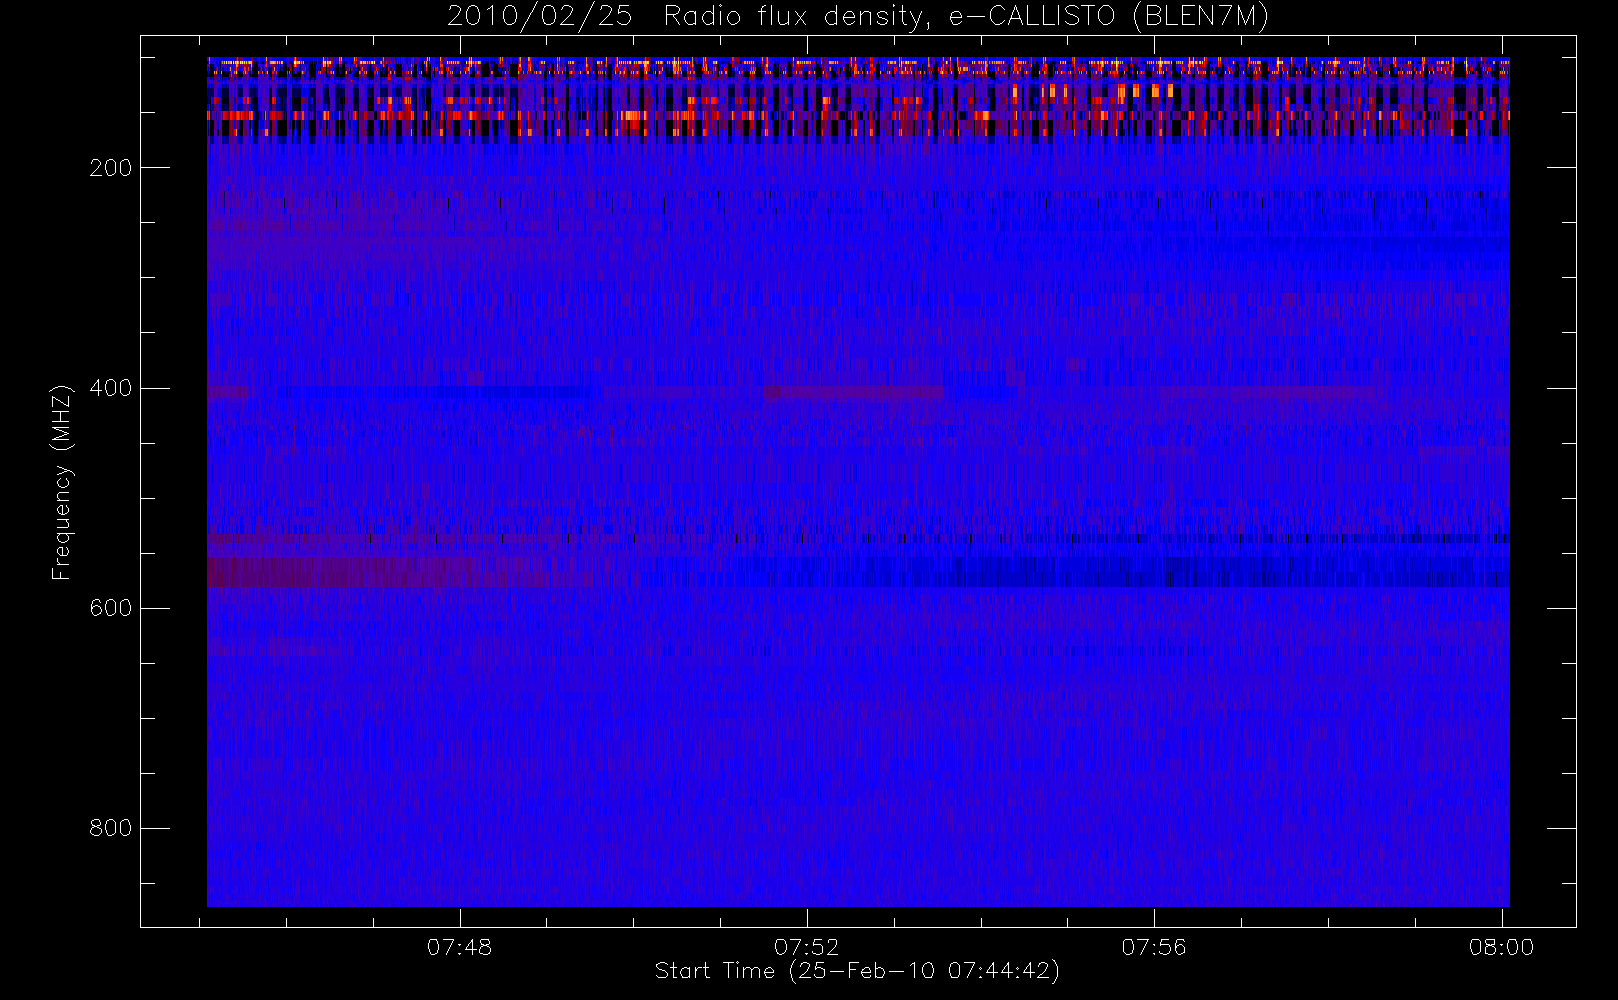Click the '08:00' time axis label
Screen dimensions: 1618x1000
tap(1501, 947)
